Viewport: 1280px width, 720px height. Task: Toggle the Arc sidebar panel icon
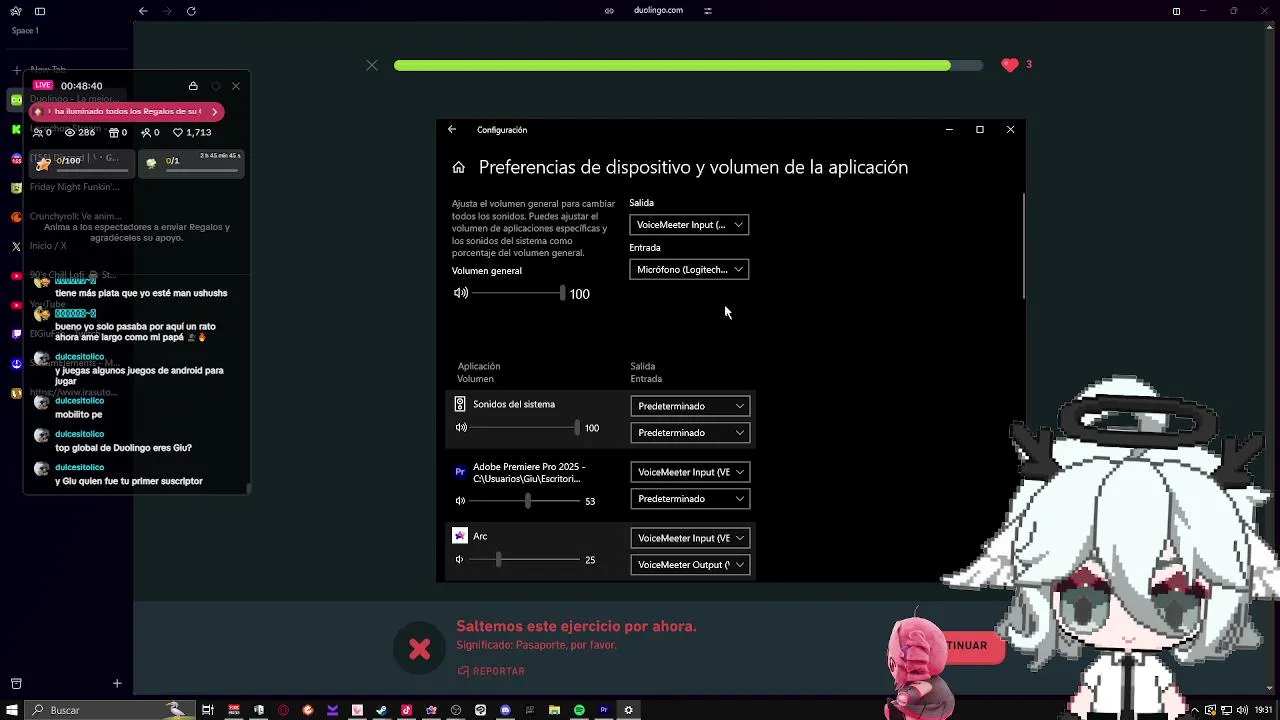(40, 11)
